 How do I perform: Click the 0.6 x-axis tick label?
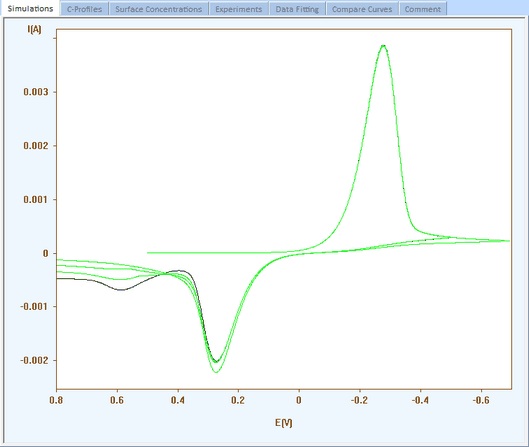[117, 400]
